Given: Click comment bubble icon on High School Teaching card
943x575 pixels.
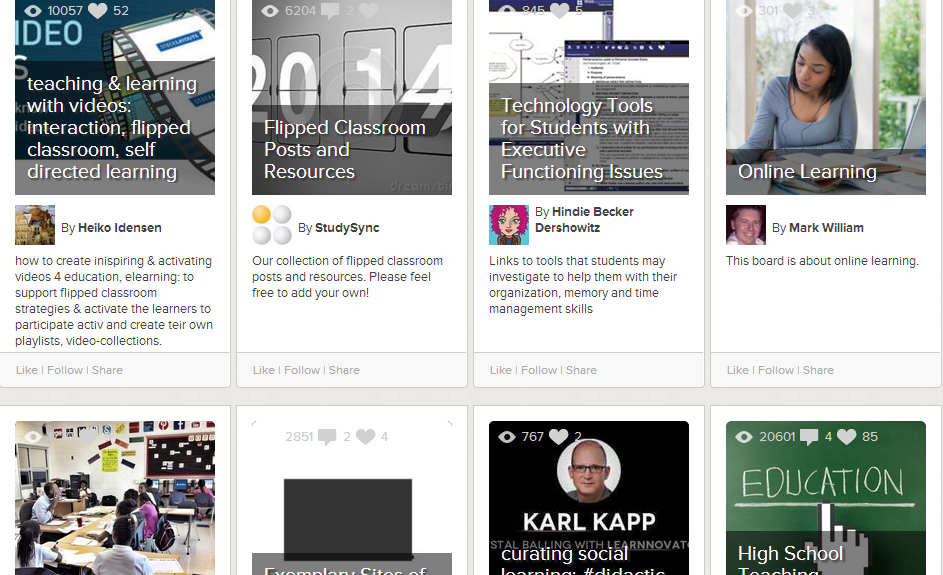Looking at the screenshot, I should [x=808, y=437].
